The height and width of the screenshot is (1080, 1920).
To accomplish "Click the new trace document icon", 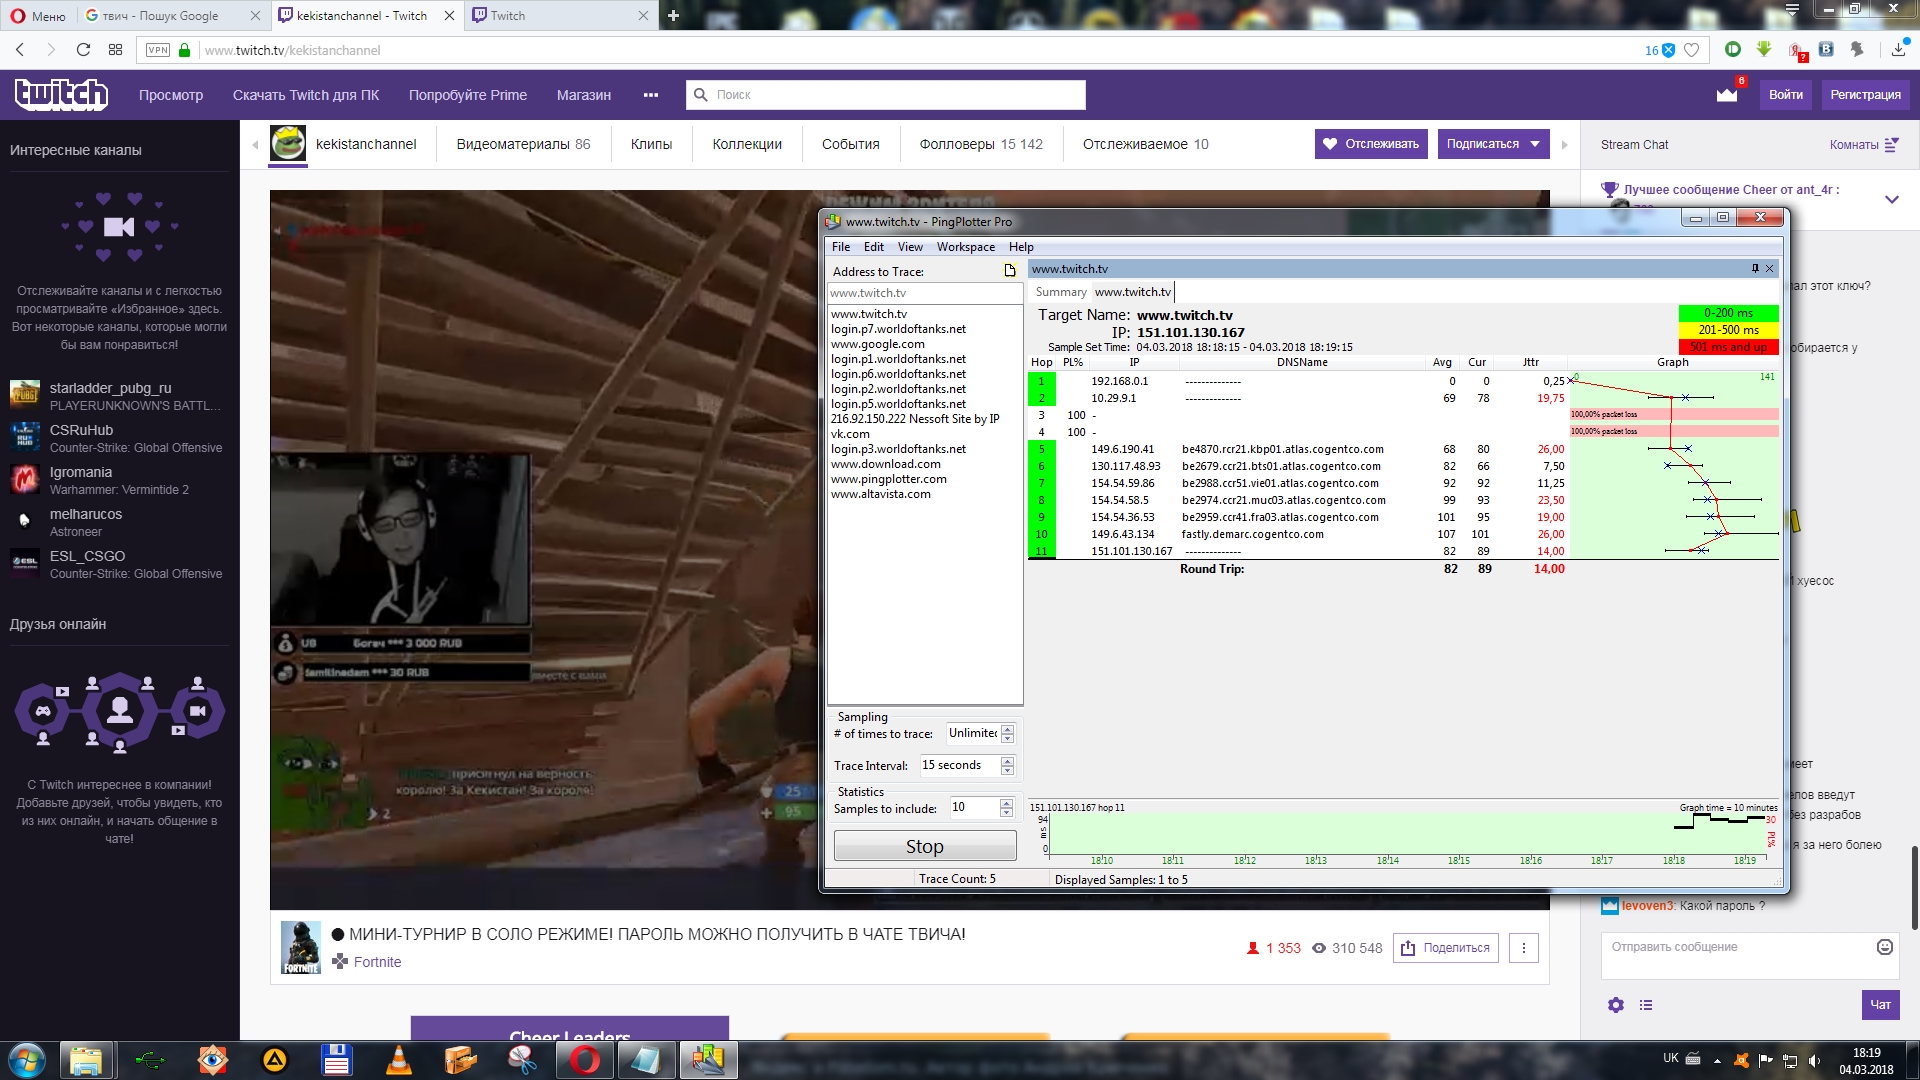I will point(1010,271).
